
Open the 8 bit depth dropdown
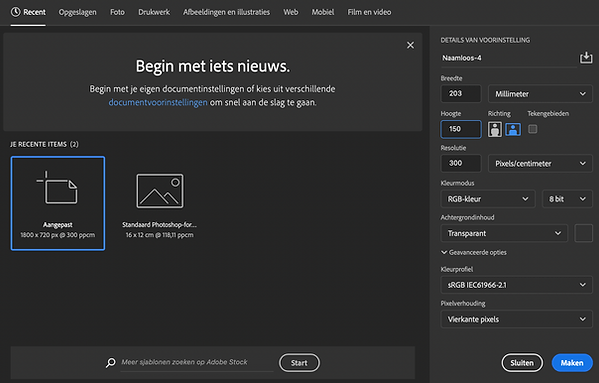click(567, 199)
